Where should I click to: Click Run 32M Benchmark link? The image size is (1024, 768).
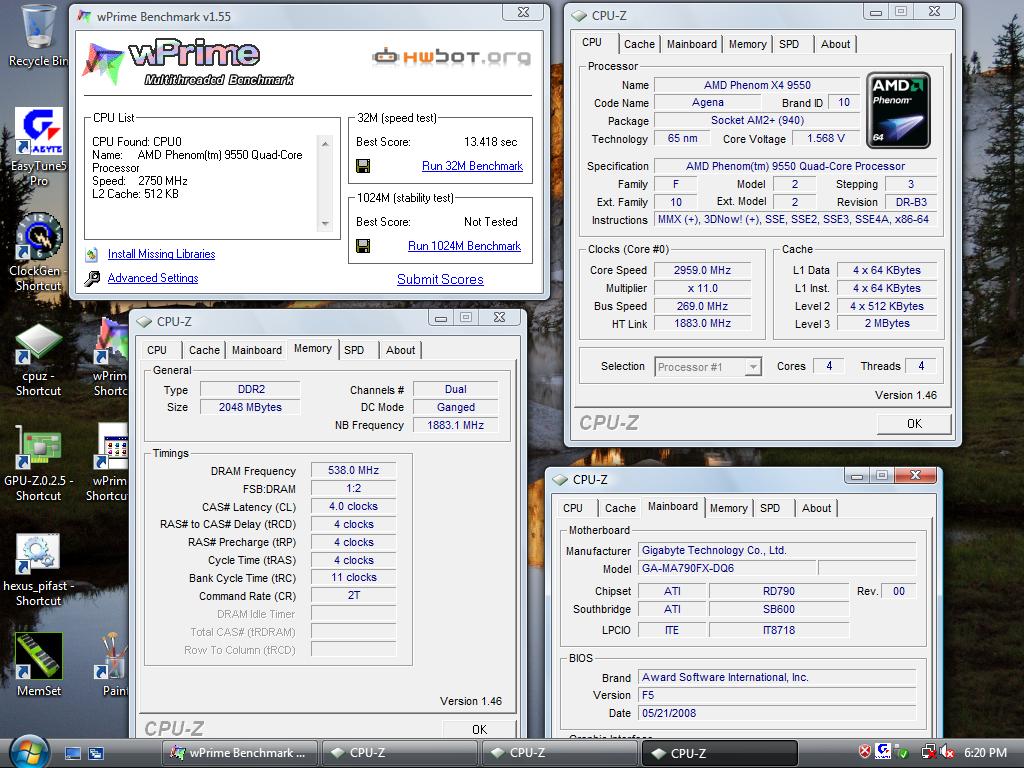tap(472, 166)
